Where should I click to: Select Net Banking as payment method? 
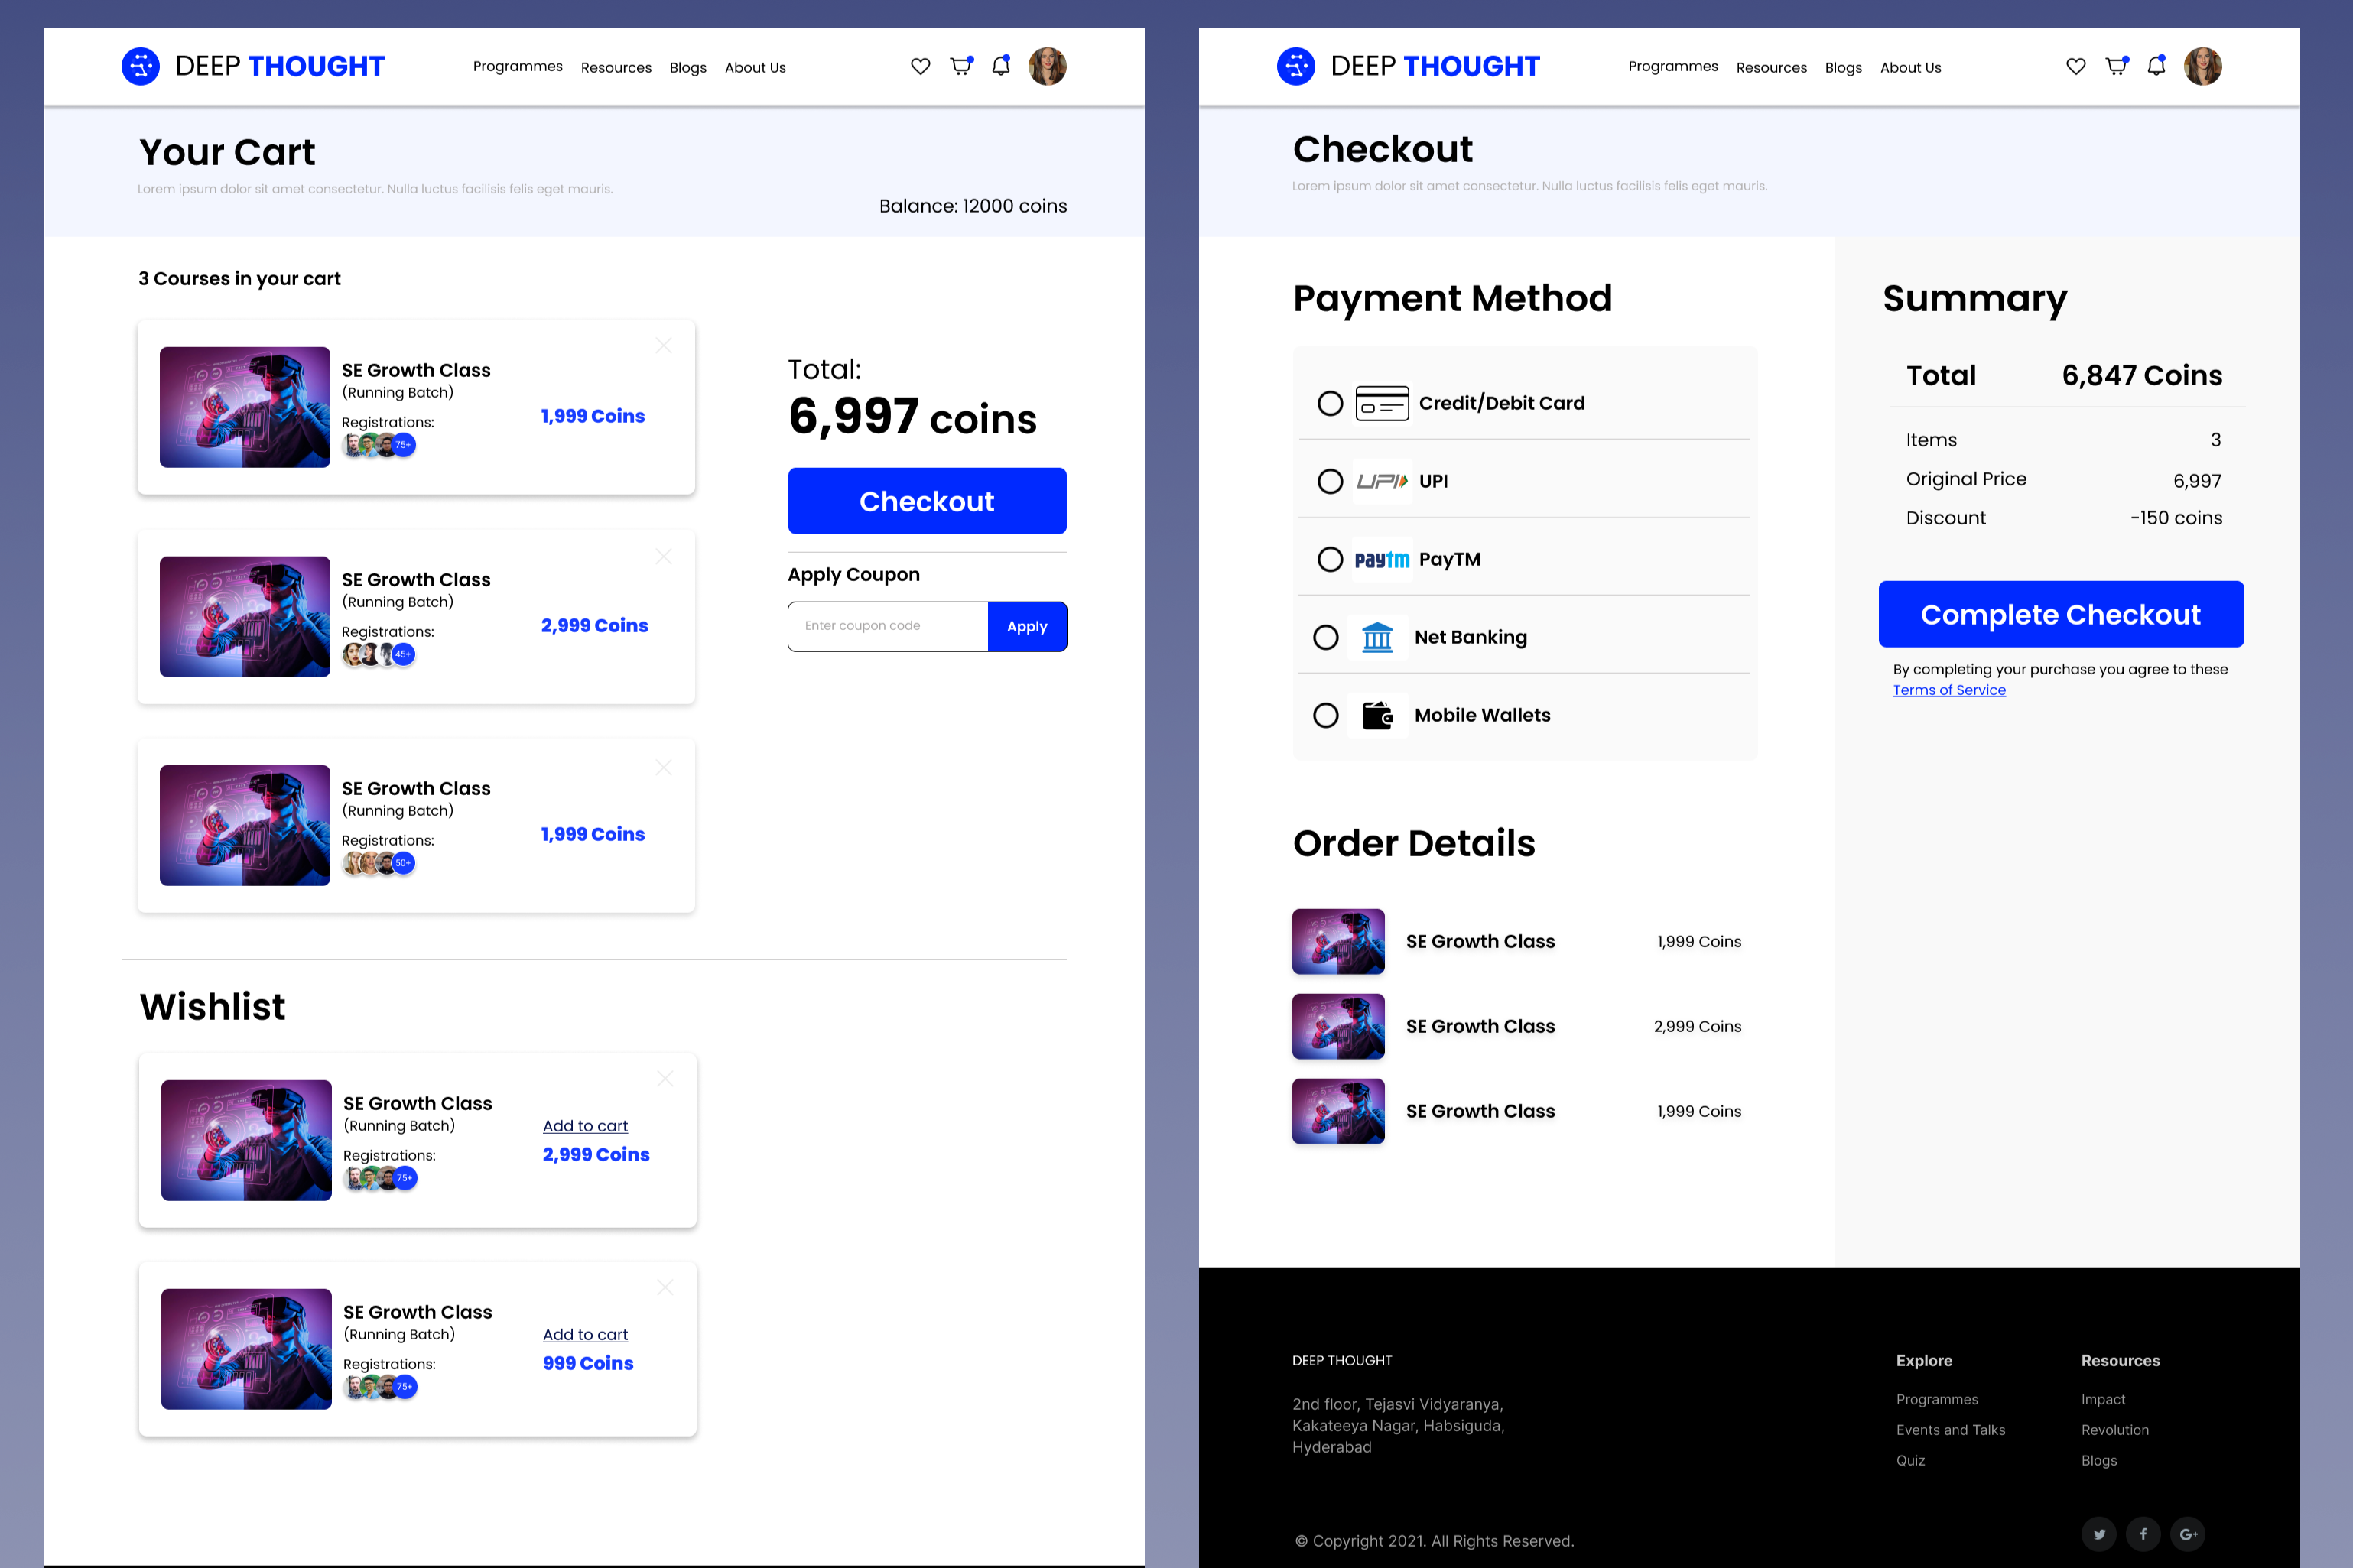click(1326, 637)
